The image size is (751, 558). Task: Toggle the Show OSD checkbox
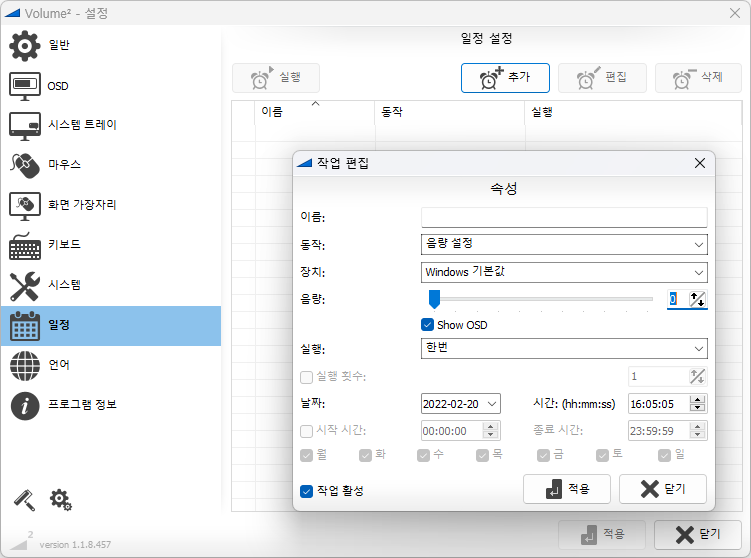(427, 325)
